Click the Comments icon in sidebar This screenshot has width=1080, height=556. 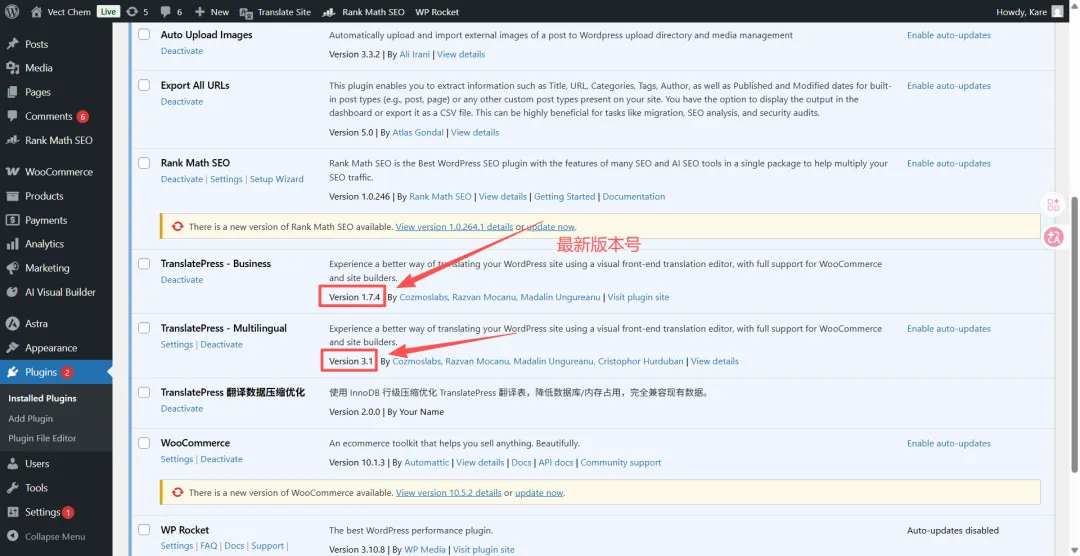(12, 116)
